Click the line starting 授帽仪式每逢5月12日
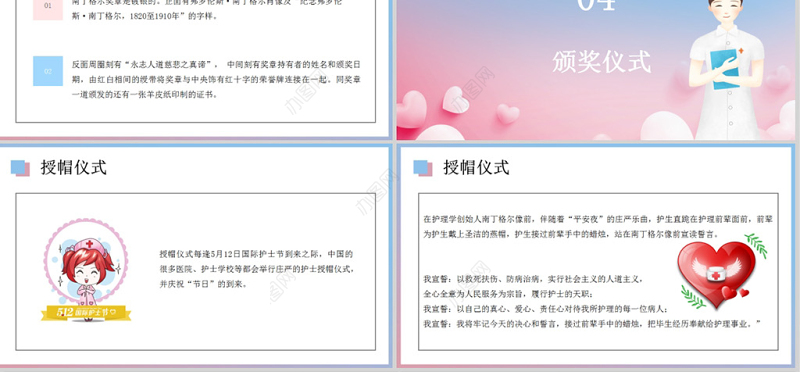The image size is (800, 372). (257, 254)
